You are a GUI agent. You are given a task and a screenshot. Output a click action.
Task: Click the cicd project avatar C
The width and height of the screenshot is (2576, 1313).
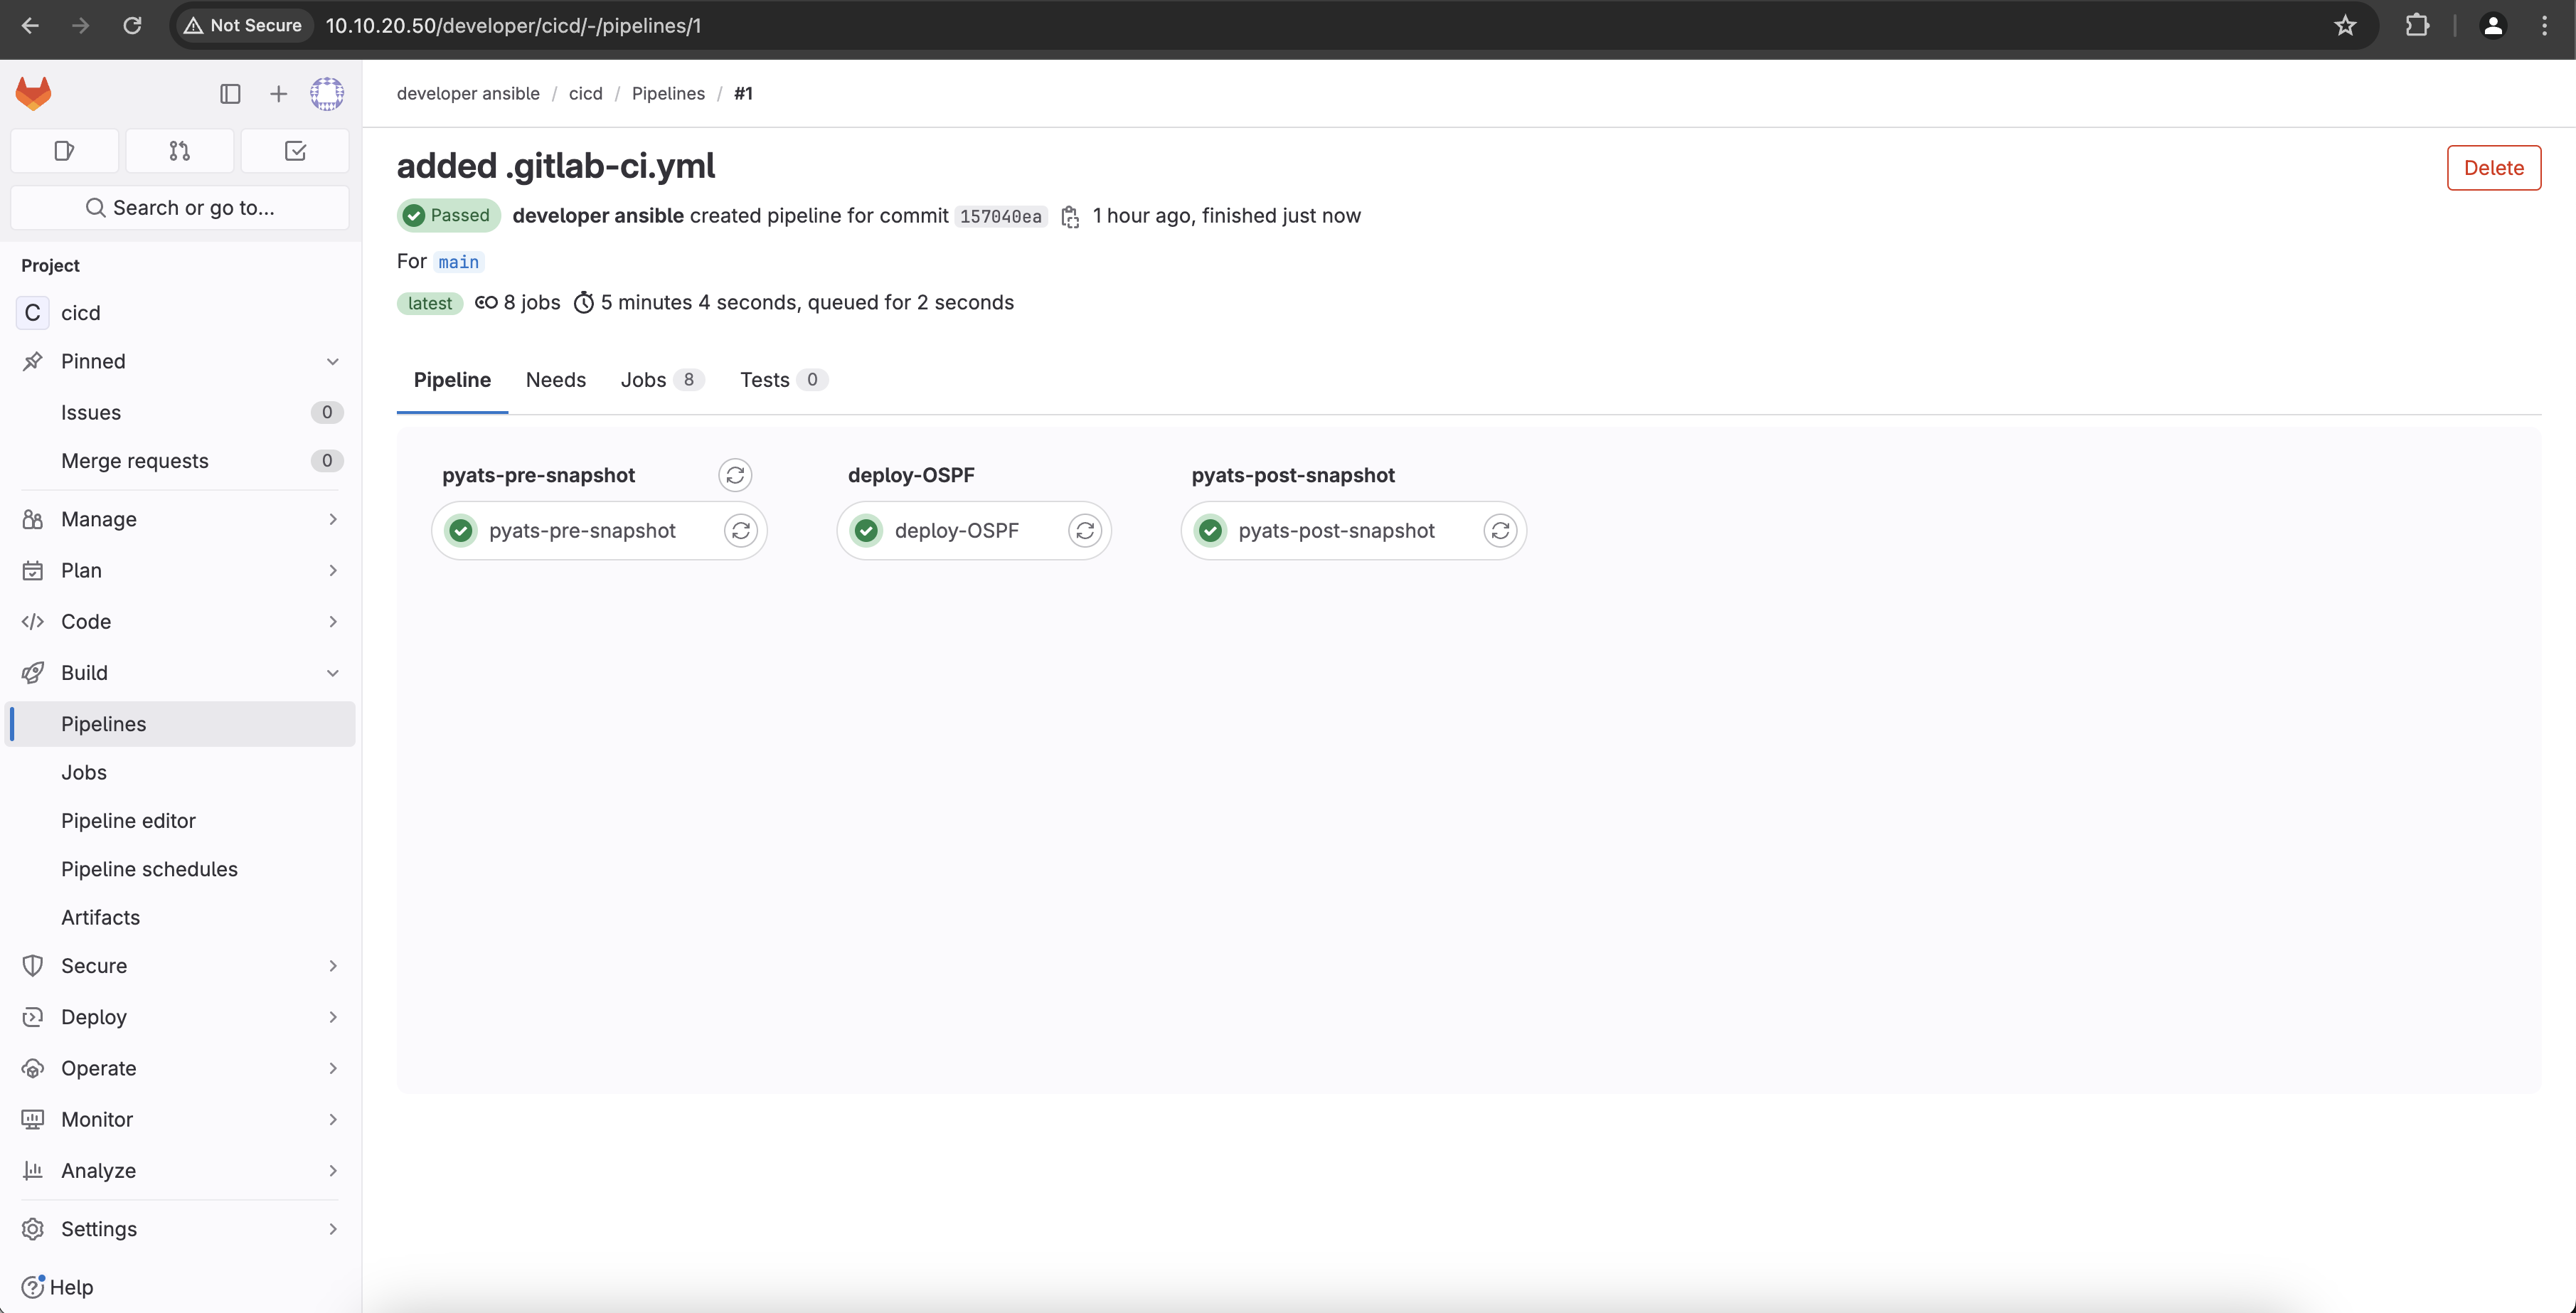tap(32, 313)
